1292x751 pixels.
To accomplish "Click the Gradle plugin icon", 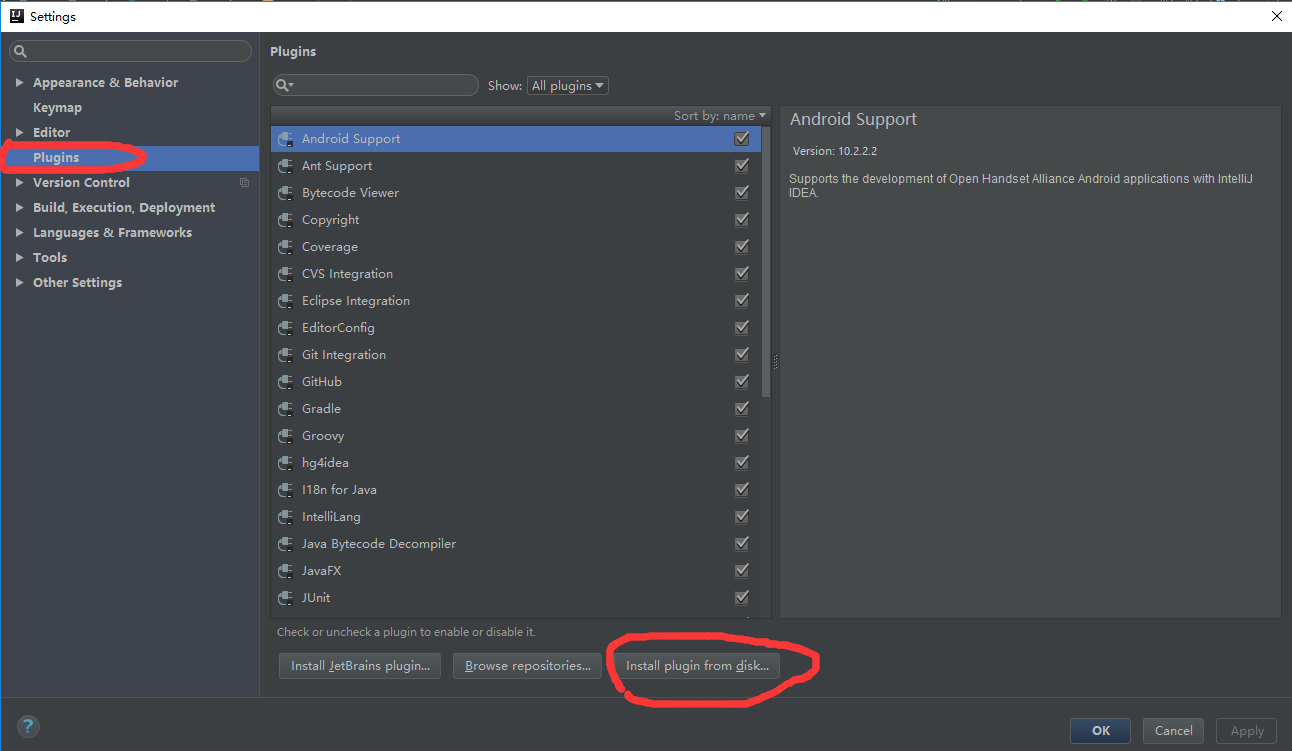I will [x=285, y=409].
